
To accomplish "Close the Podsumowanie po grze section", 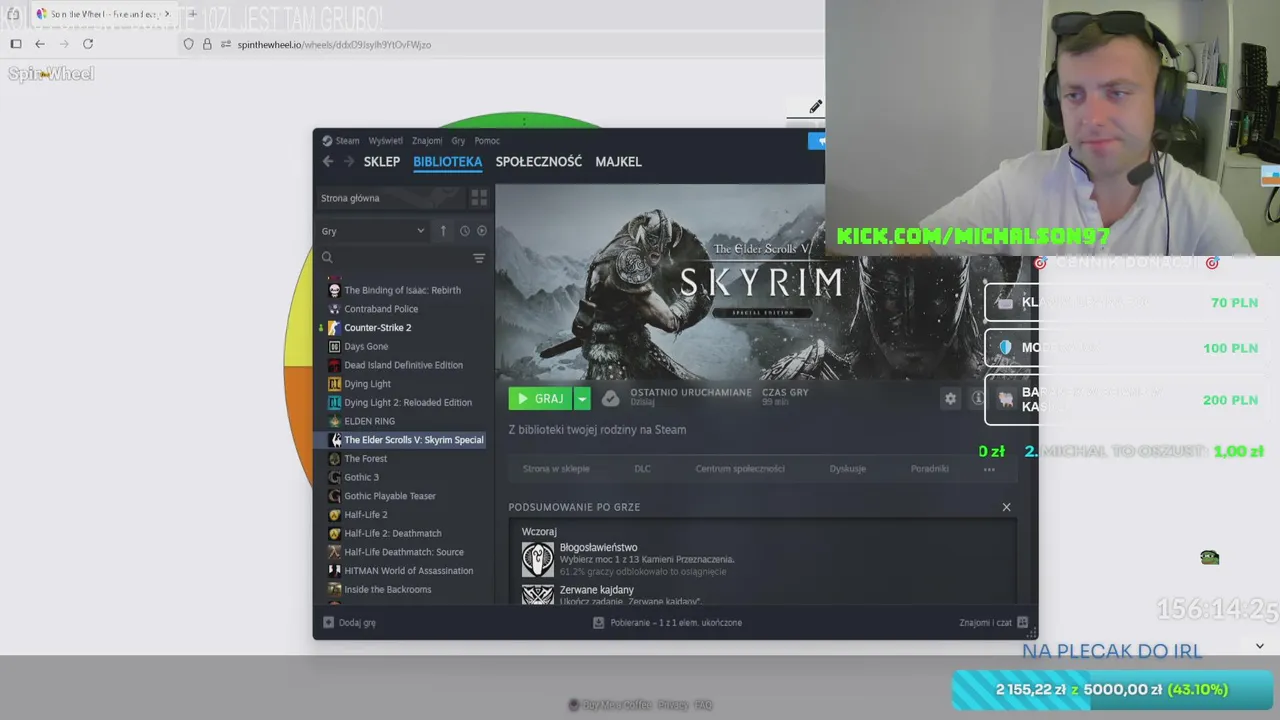I will 1006,507.
